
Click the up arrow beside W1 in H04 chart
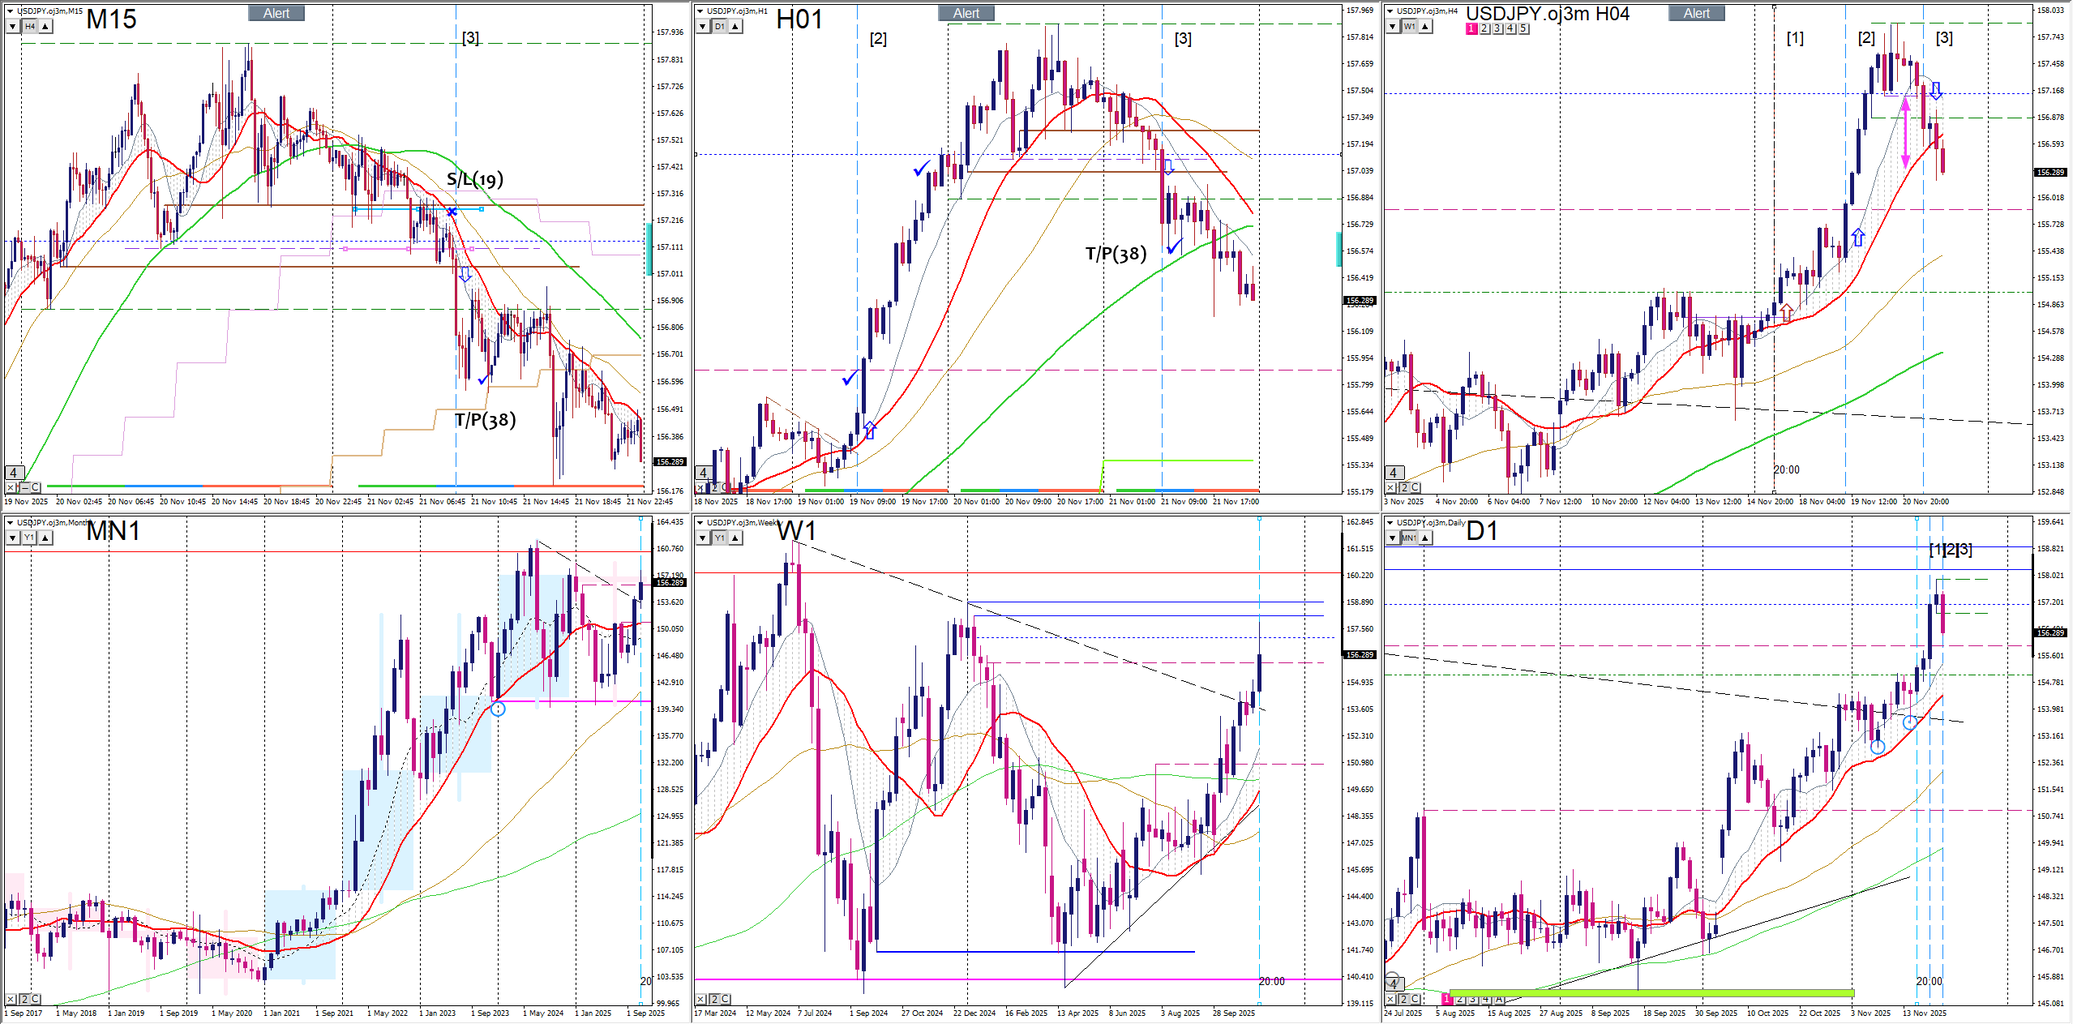point(1426,27)
